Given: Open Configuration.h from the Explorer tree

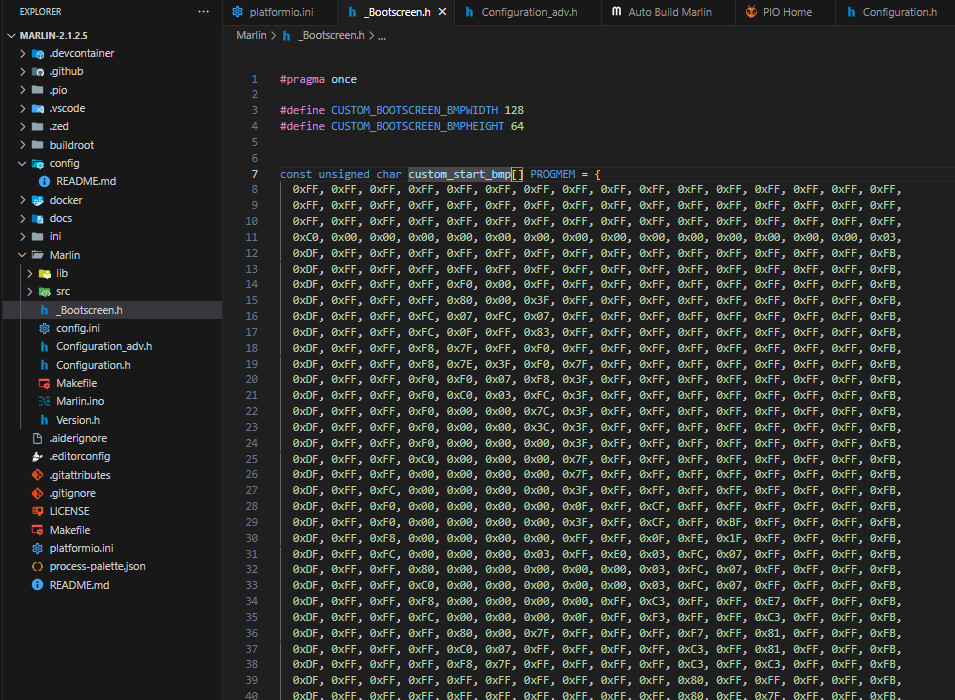Looking at the screenshot, I should [93, 365].
